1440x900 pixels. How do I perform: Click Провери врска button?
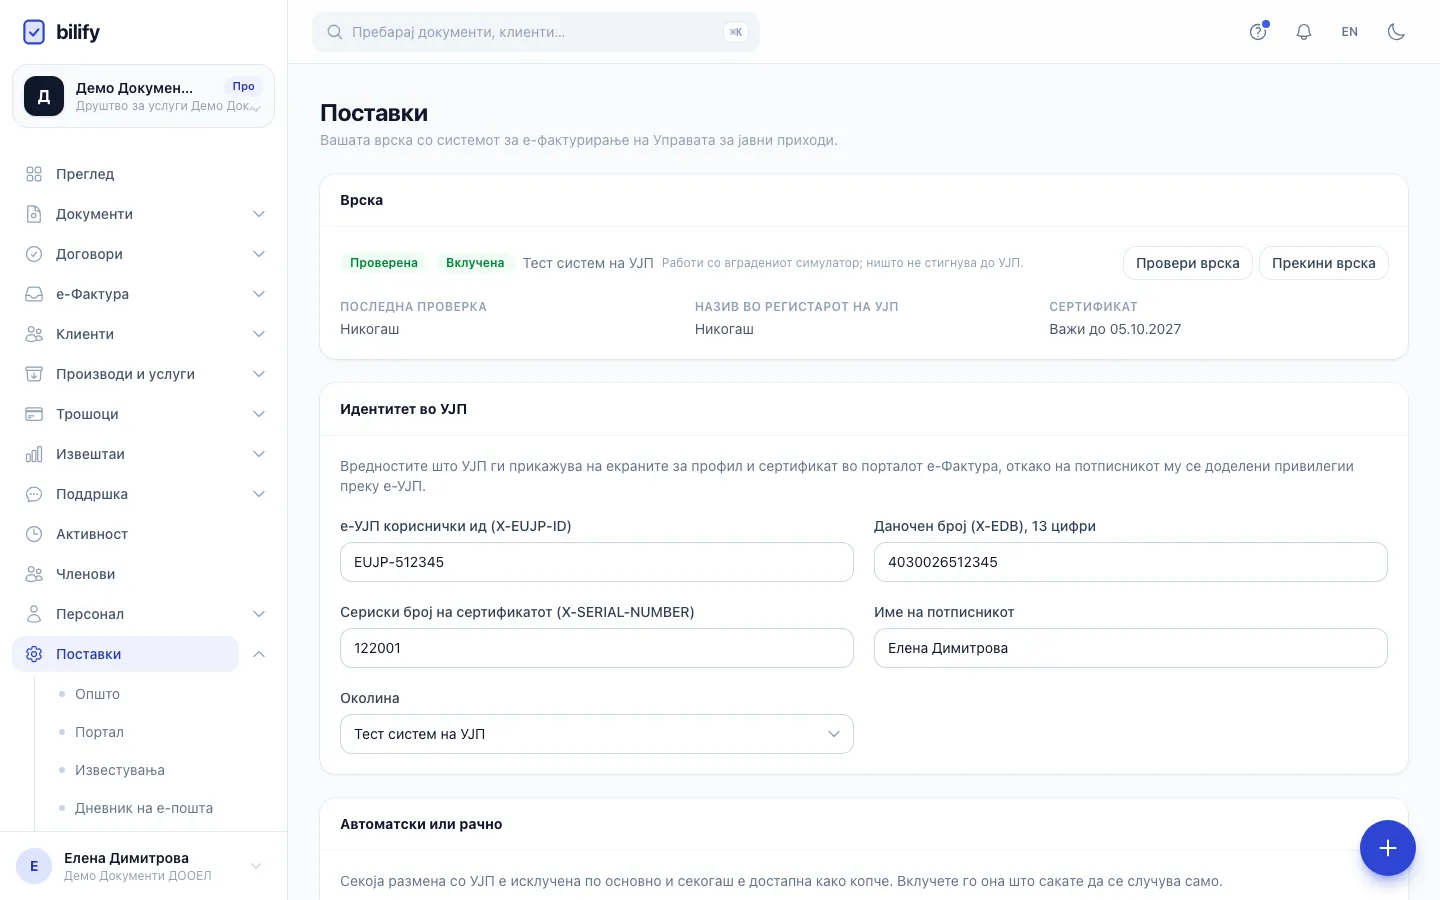[1188, 263]
